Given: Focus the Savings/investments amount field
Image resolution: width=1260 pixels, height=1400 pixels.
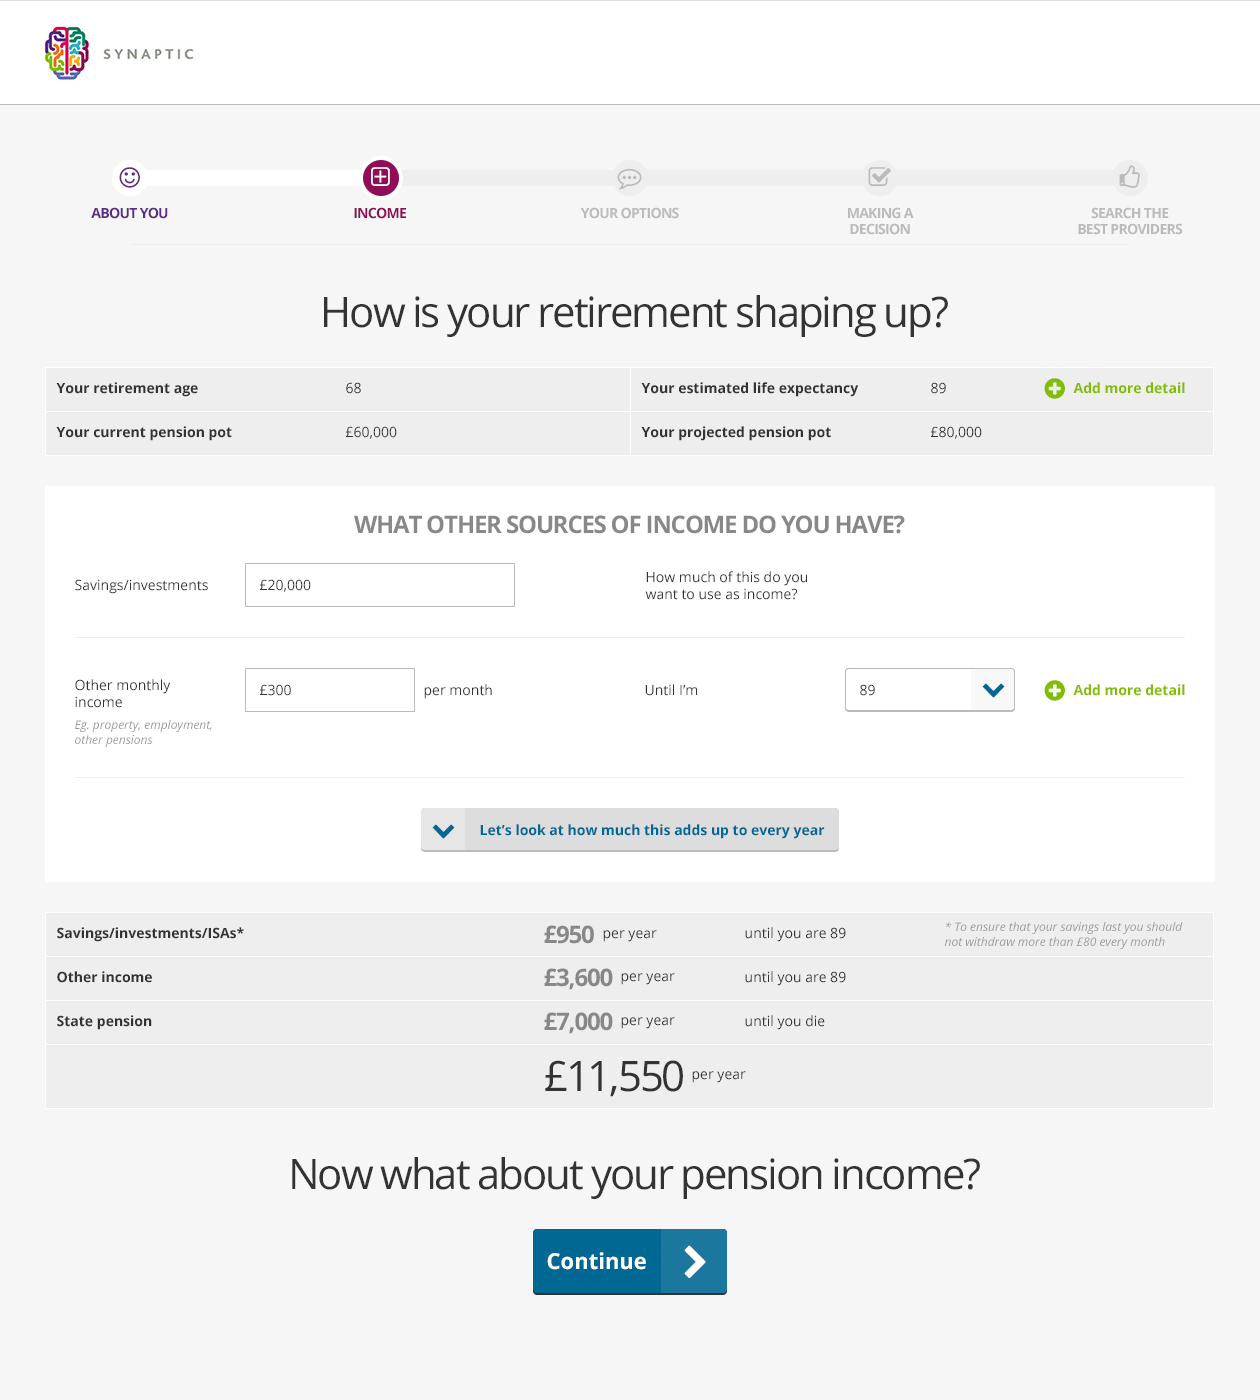Looking at the screenshot, I should point(380,585).
